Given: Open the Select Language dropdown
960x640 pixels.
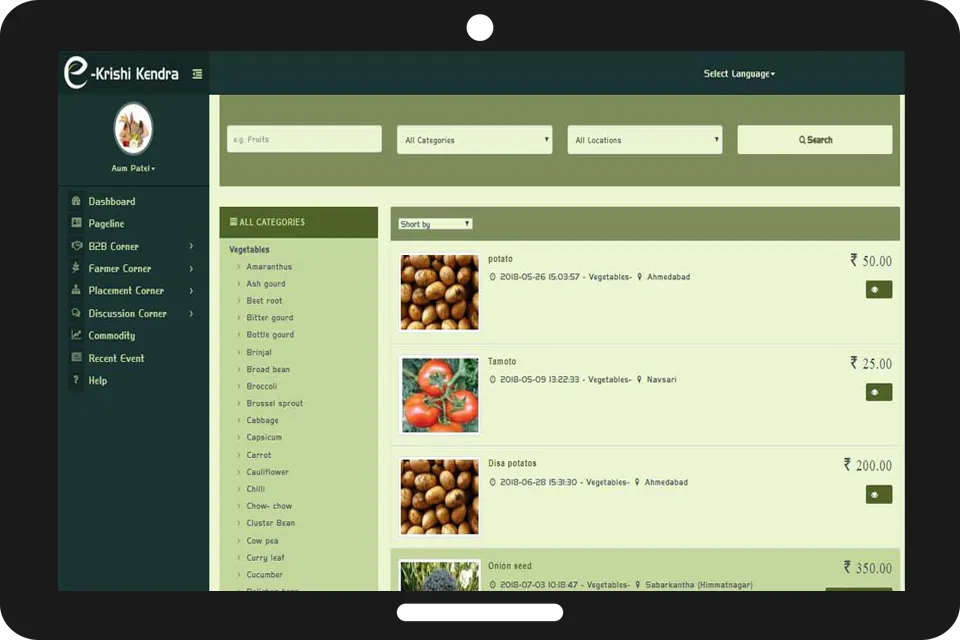Looking at the screenshot, I should [739, 73].
